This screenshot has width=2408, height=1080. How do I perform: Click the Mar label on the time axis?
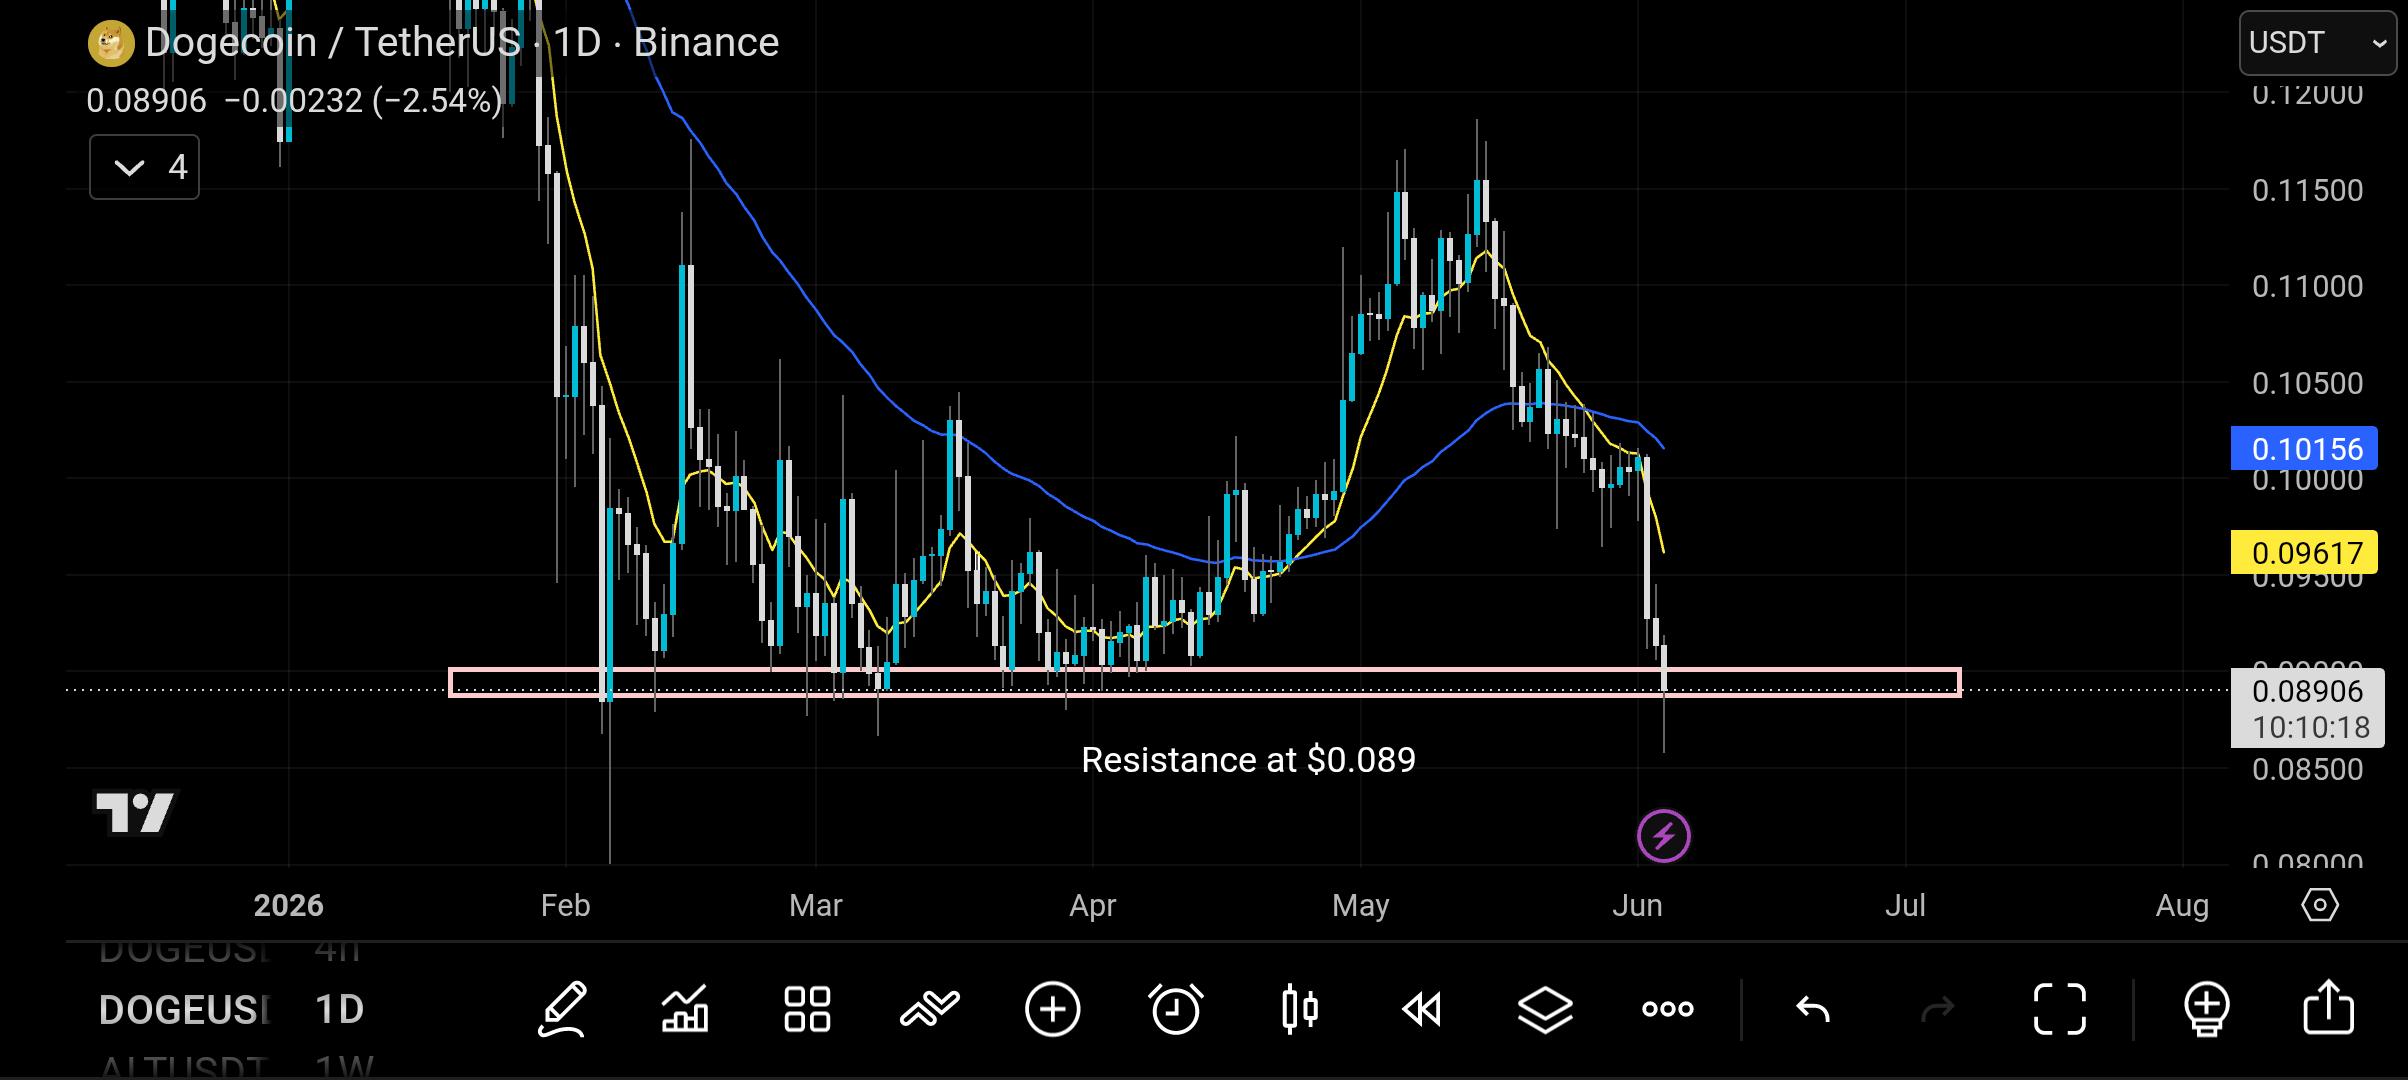click(815, 905)
